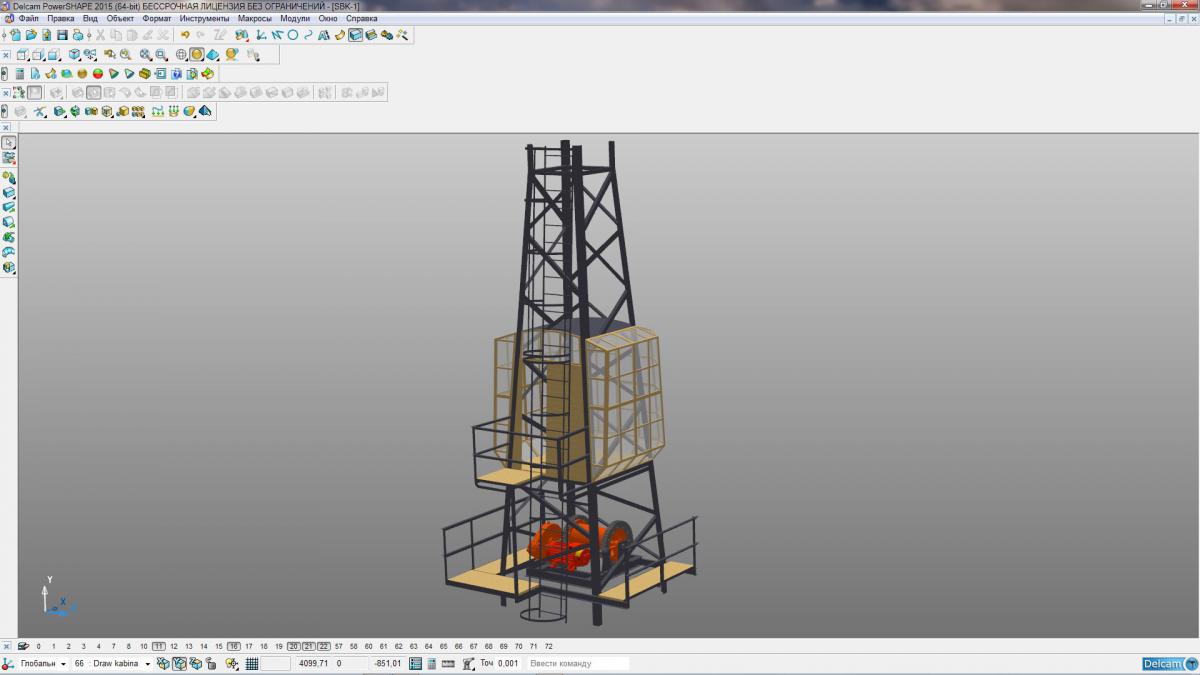This screenshot has height=675, width=1200.
Task: Select the Workplane tool icon
Action: click(260, 35)
